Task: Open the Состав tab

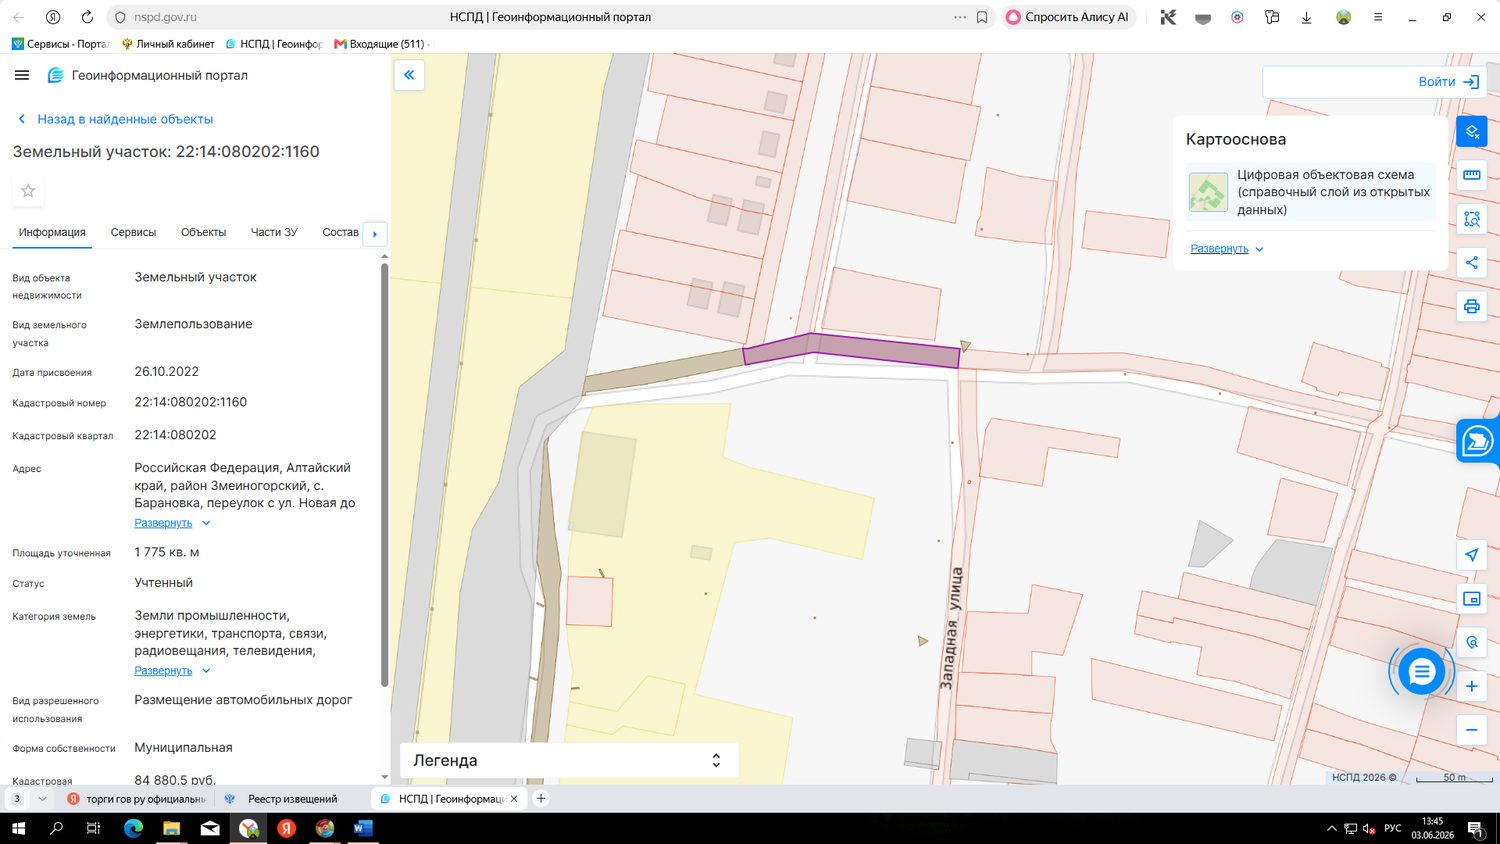Action: click(340, 232)
